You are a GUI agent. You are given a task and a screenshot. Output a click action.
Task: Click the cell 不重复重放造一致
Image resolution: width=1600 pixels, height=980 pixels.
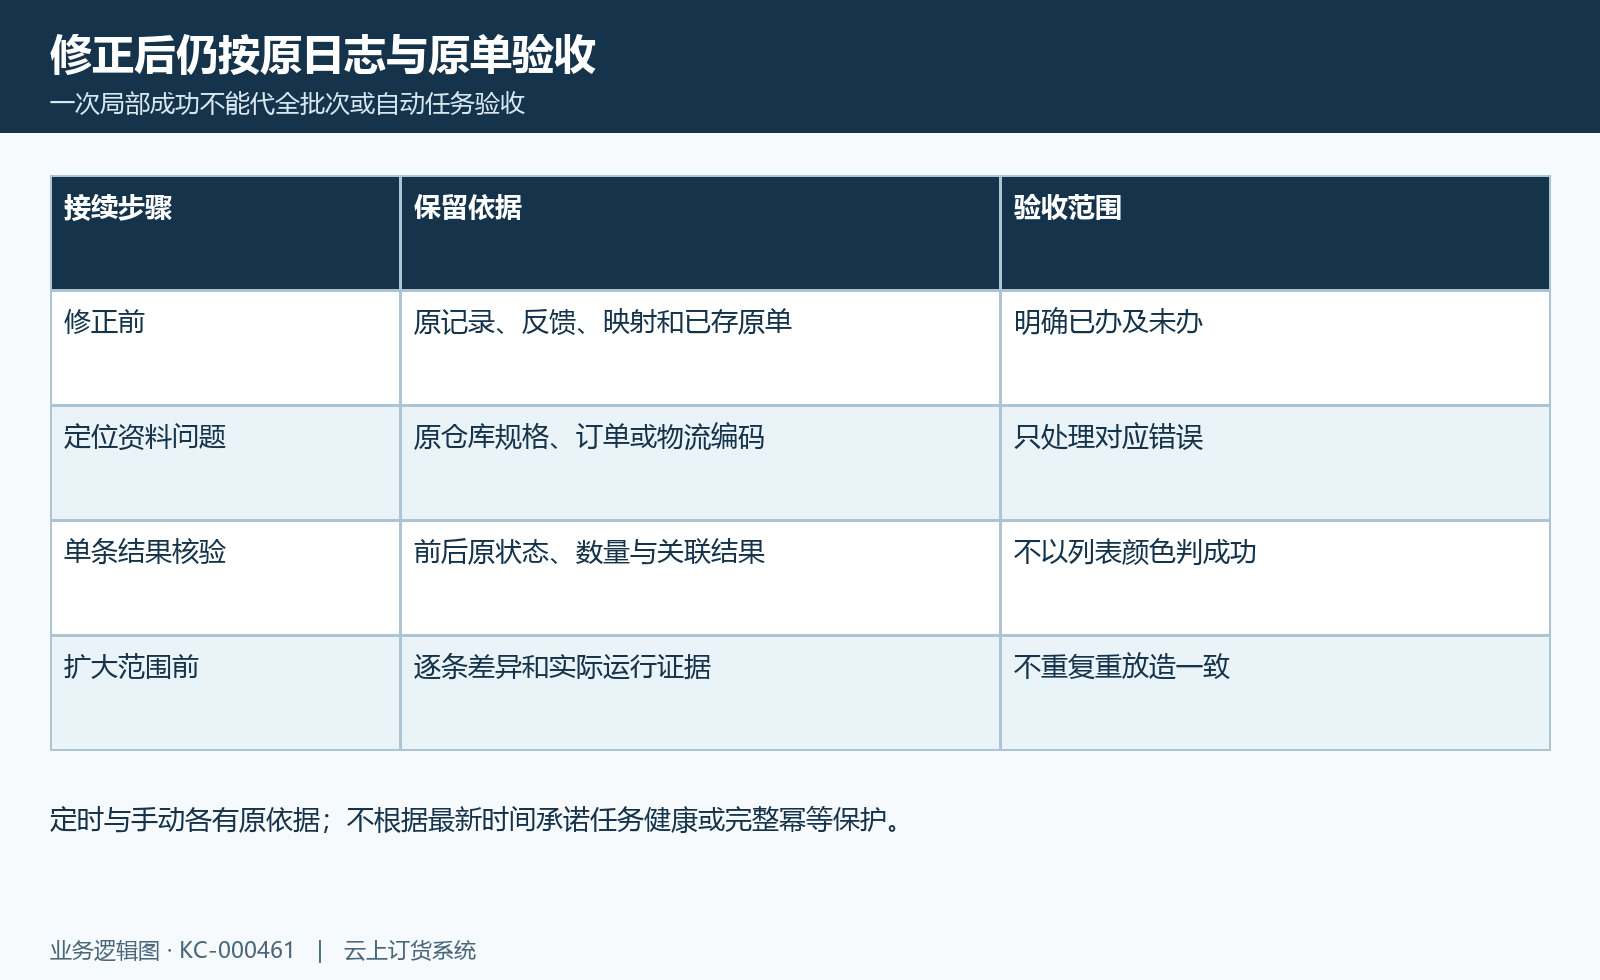[1275, 693]
